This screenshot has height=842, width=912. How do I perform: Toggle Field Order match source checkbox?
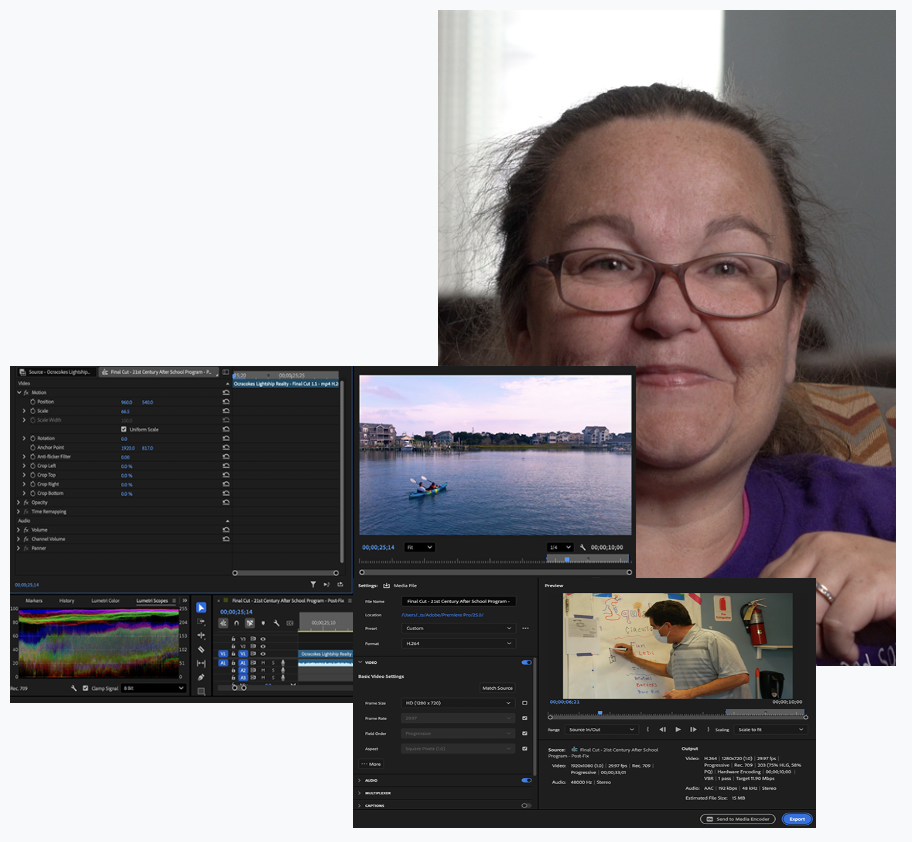525,733
